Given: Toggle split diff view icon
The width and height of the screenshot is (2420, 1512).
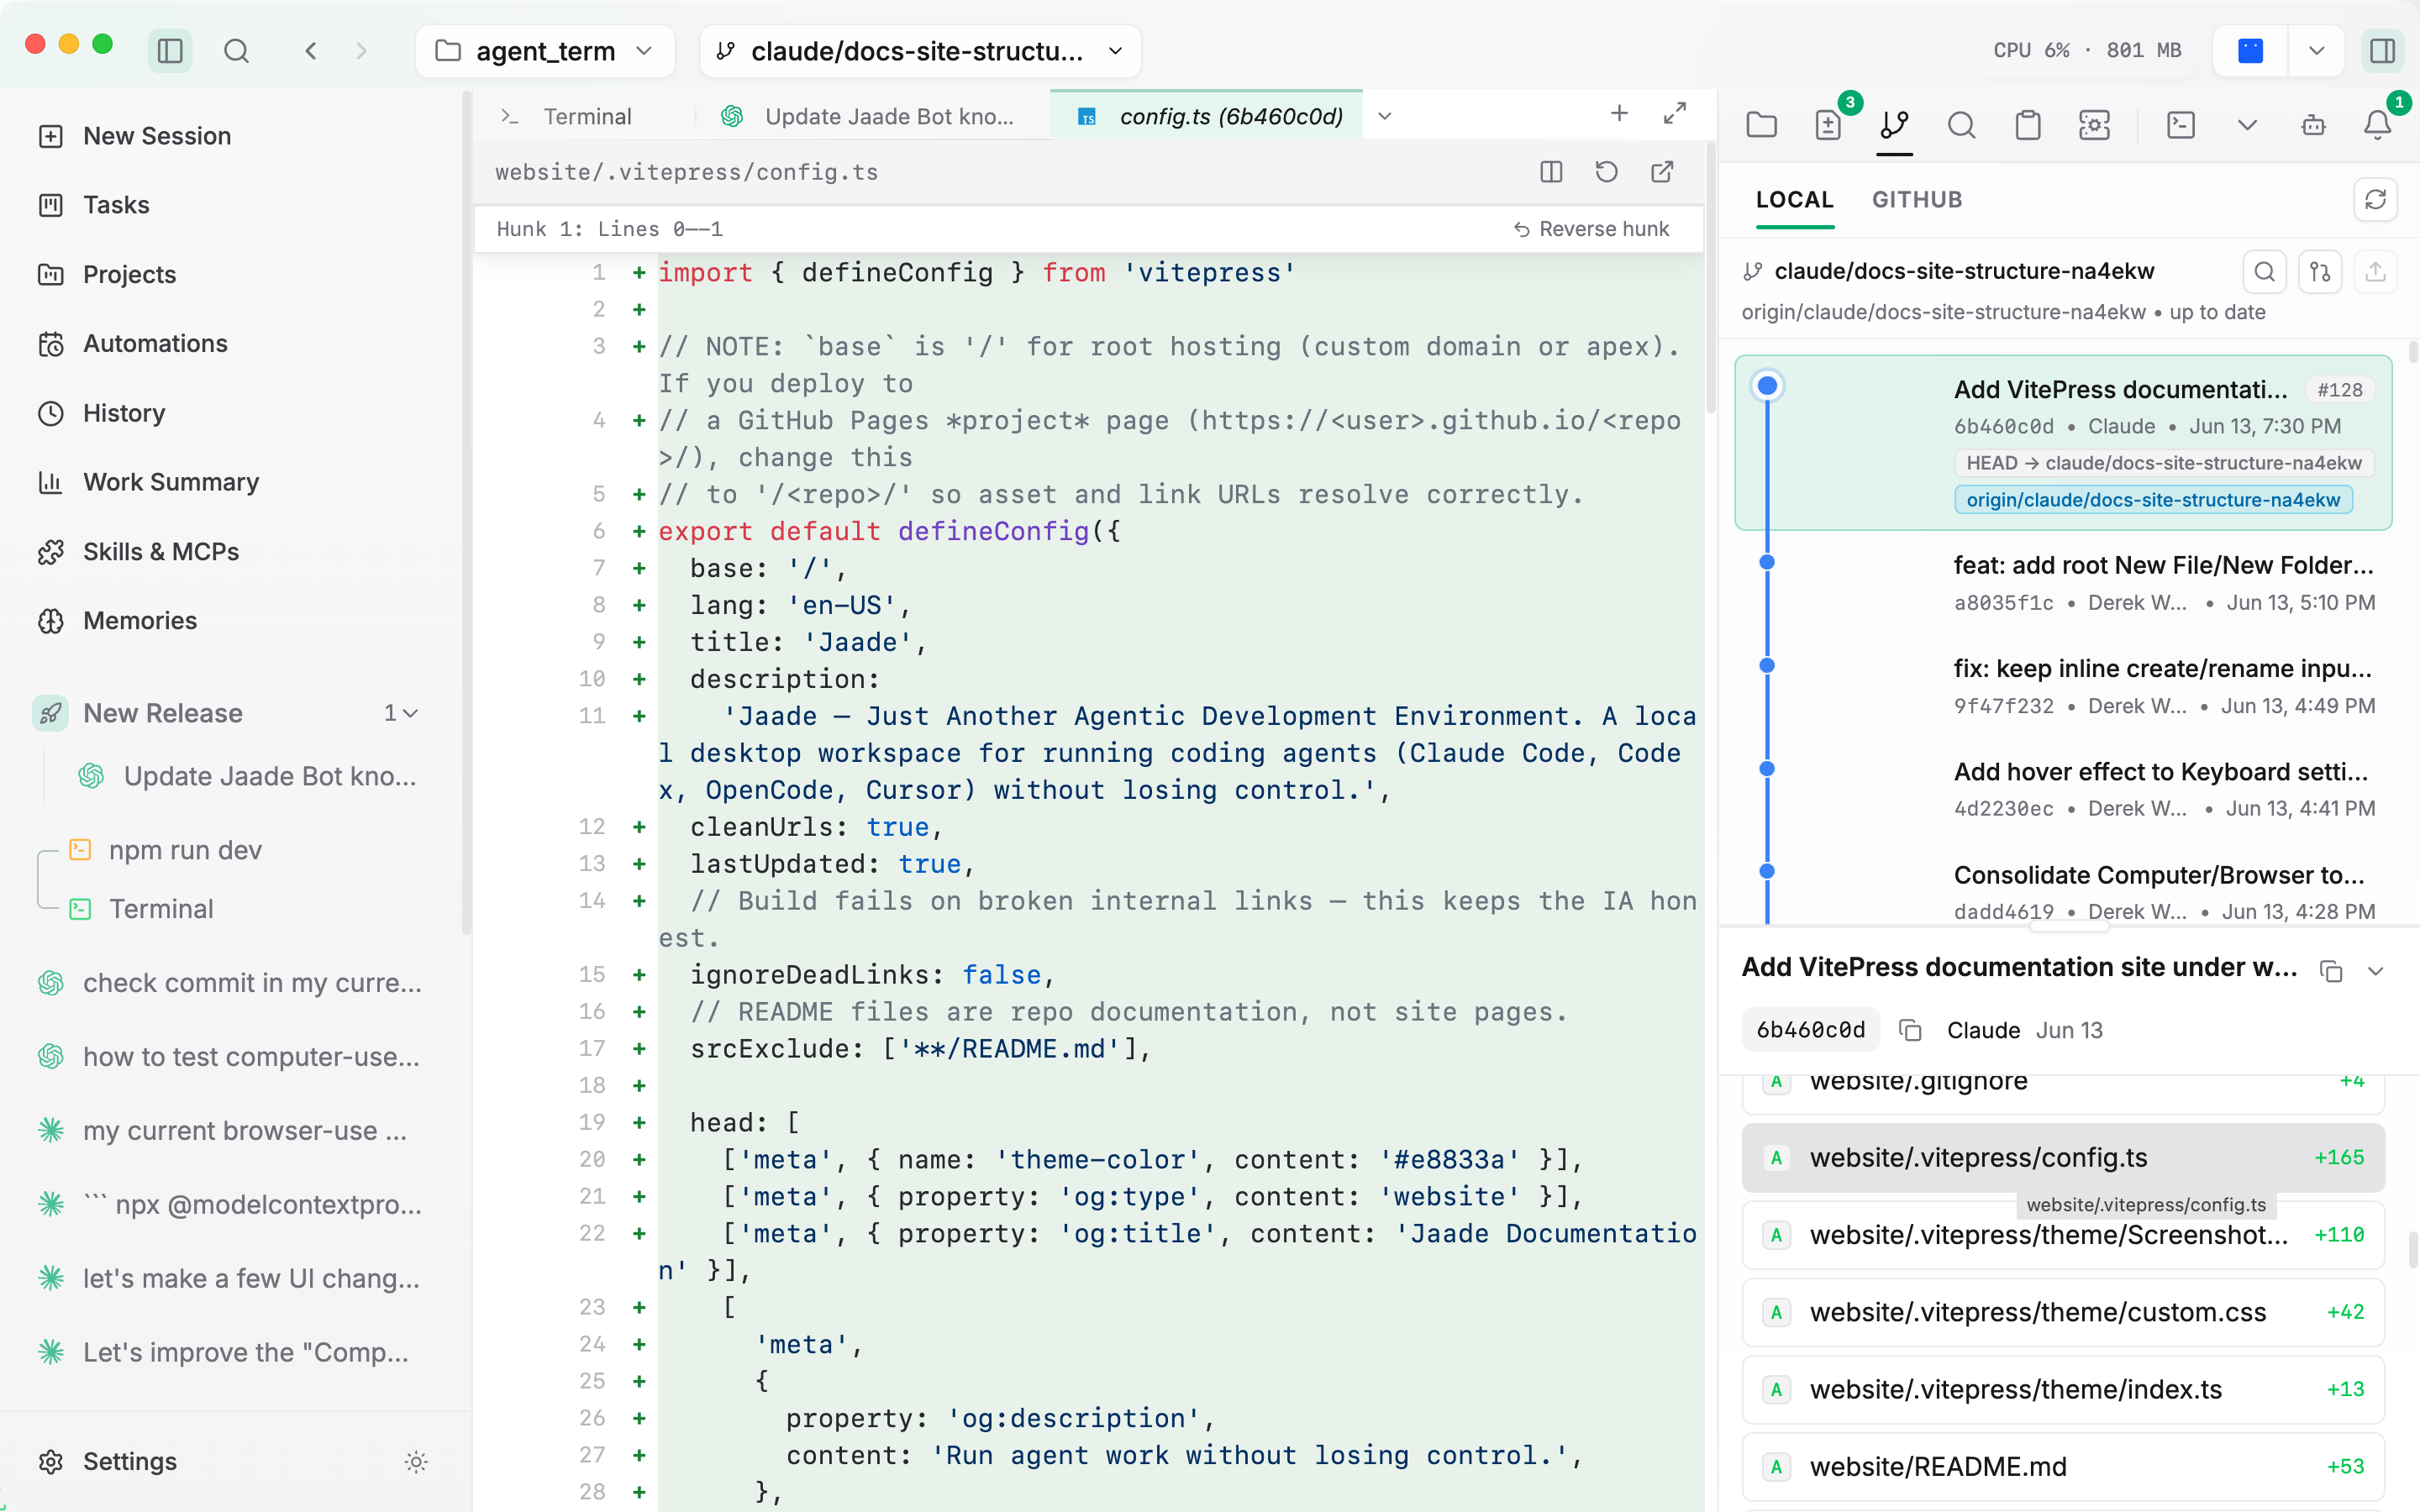Looking at the screenshot, I should 1551,172.
